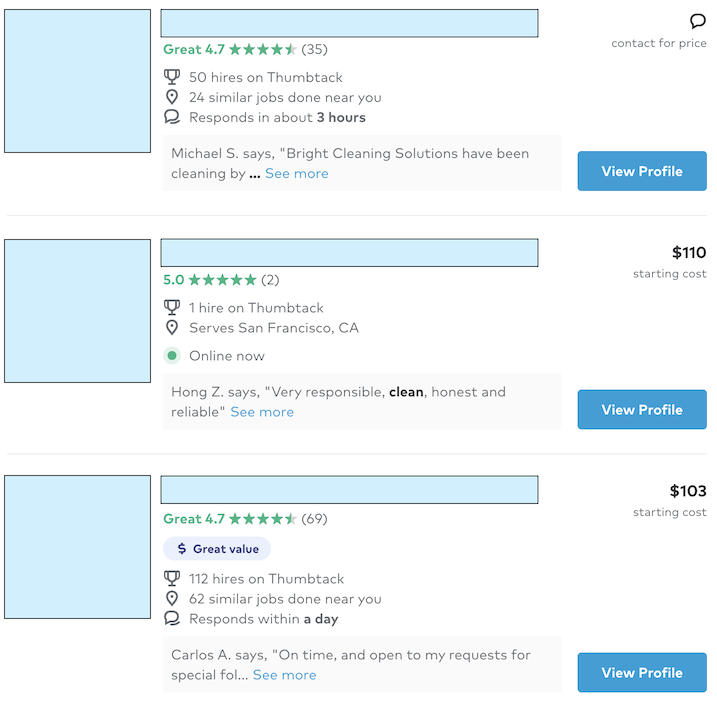
Task: View Profile of the $103 starting cost pro
Action: pos(642,673)
